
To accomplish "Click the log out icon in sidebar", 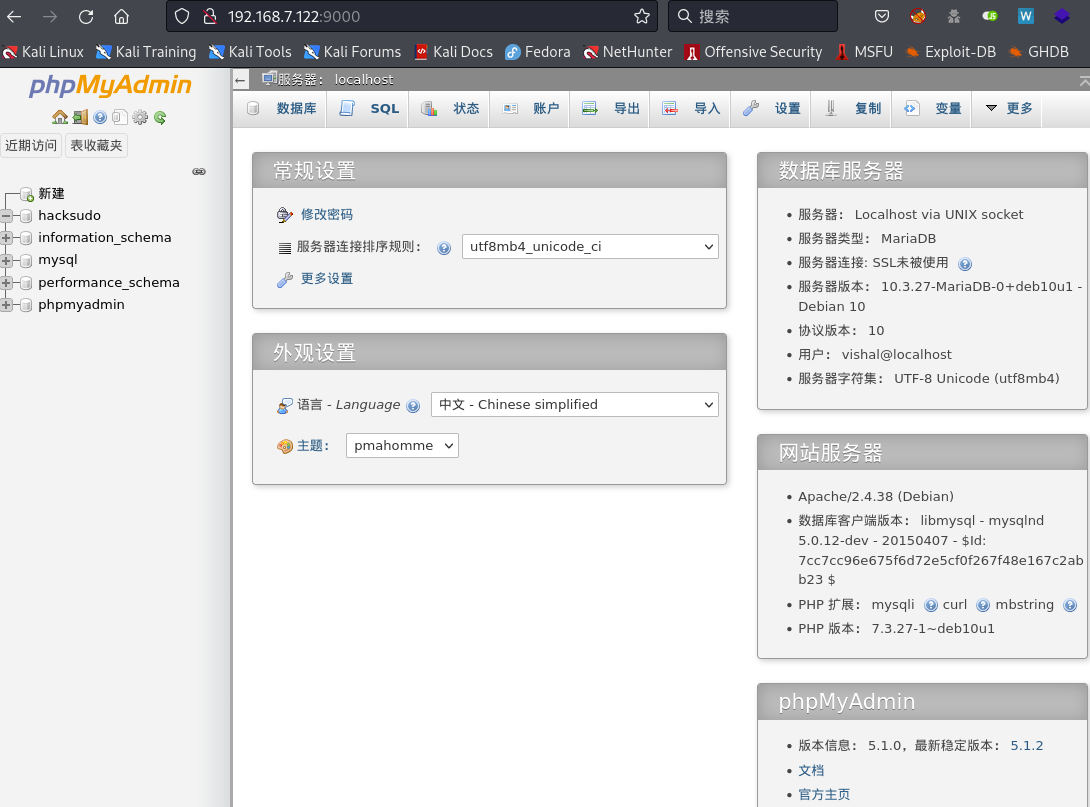I will (81, 117).
